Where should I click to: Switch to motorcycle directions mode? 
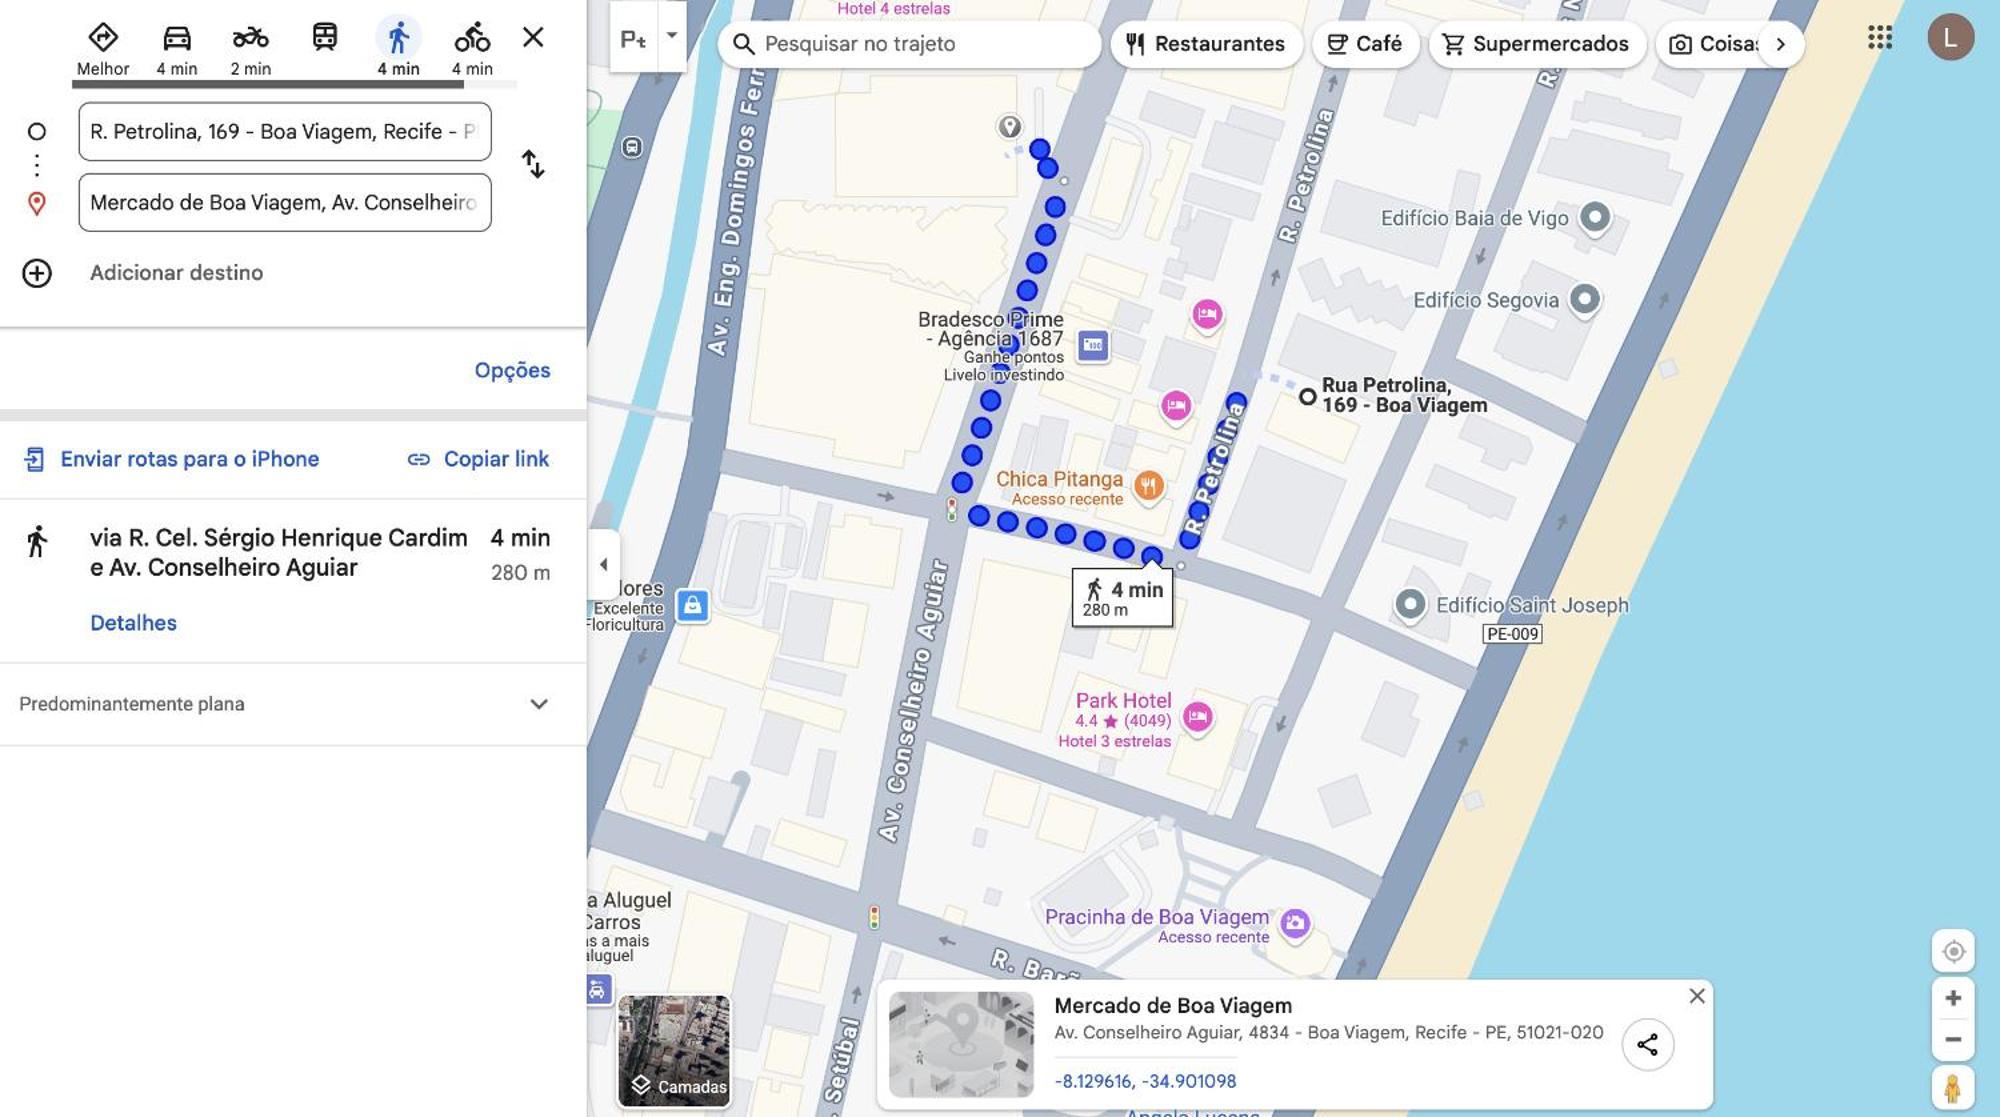coord(251,49)
